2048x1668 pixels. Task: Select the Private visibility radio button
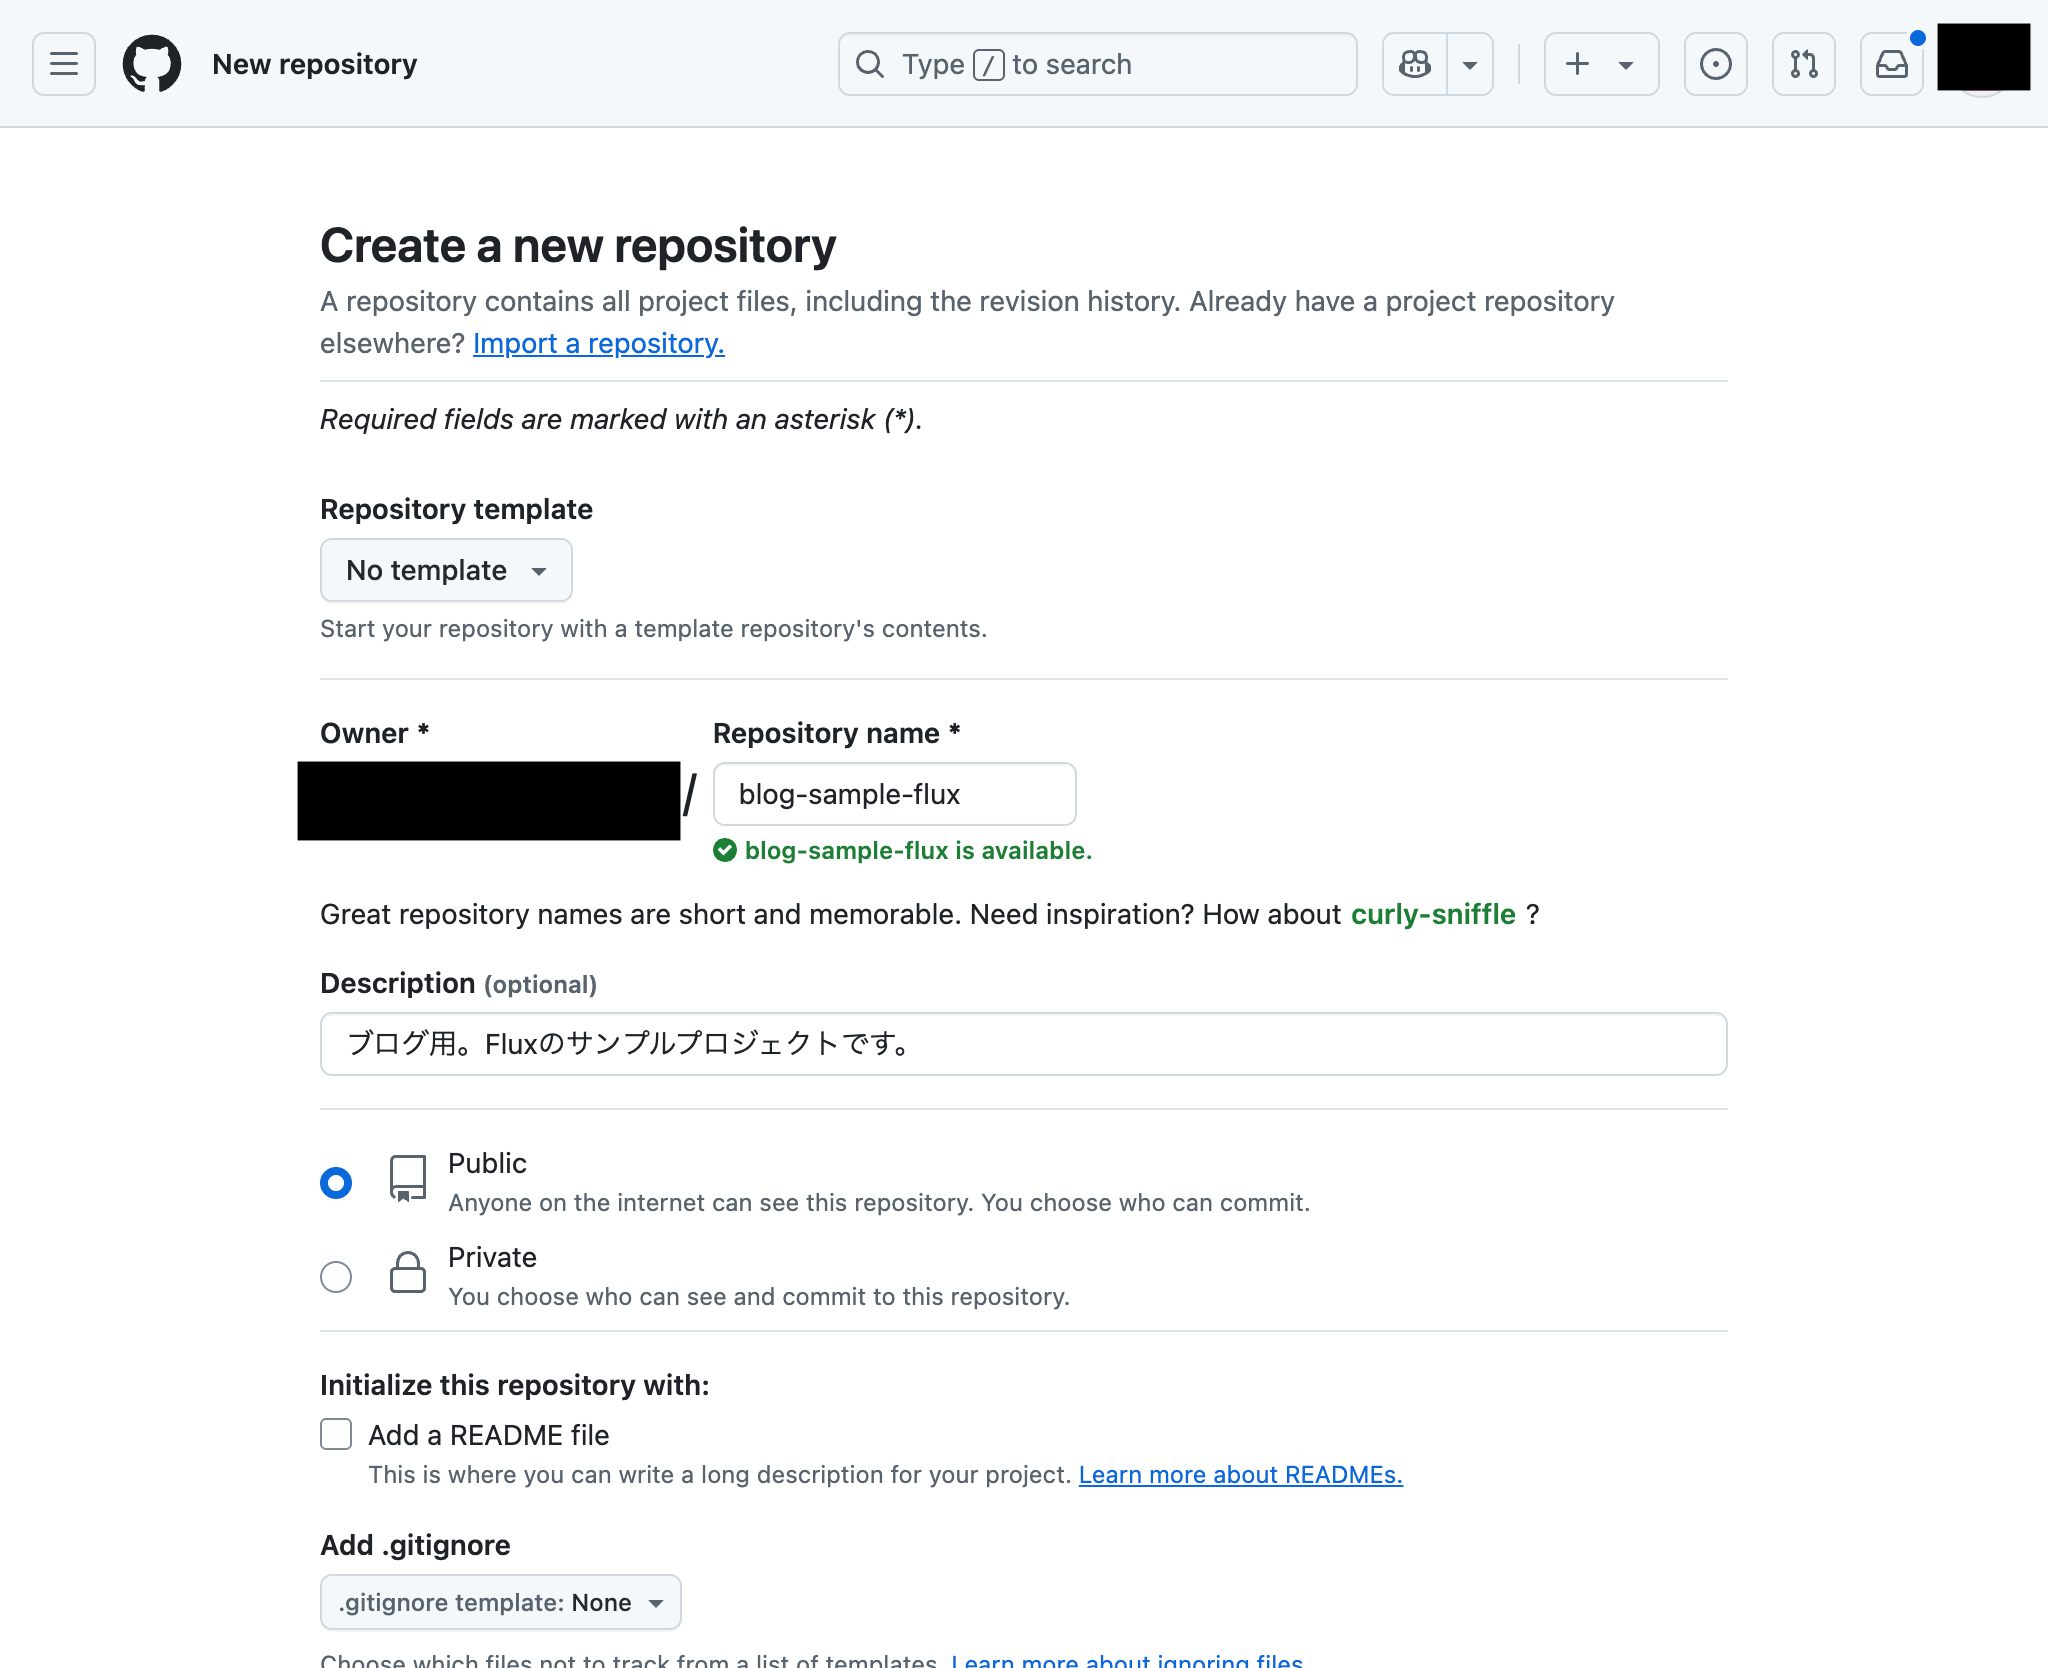click(336, 1277)
